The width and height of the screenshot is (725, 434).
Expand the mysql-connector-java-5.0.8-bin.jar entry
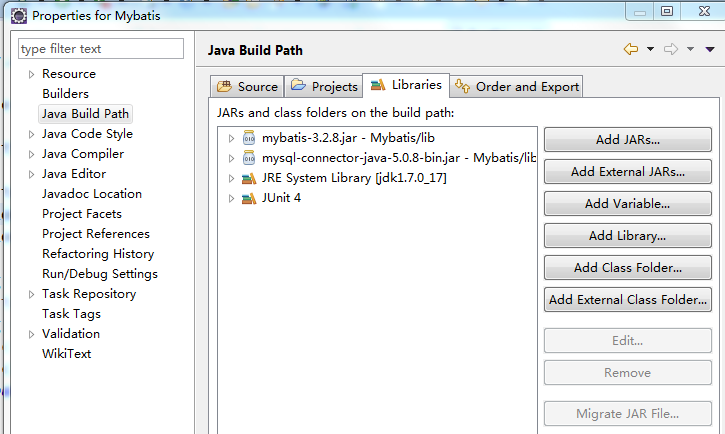[x=231, y=158]
